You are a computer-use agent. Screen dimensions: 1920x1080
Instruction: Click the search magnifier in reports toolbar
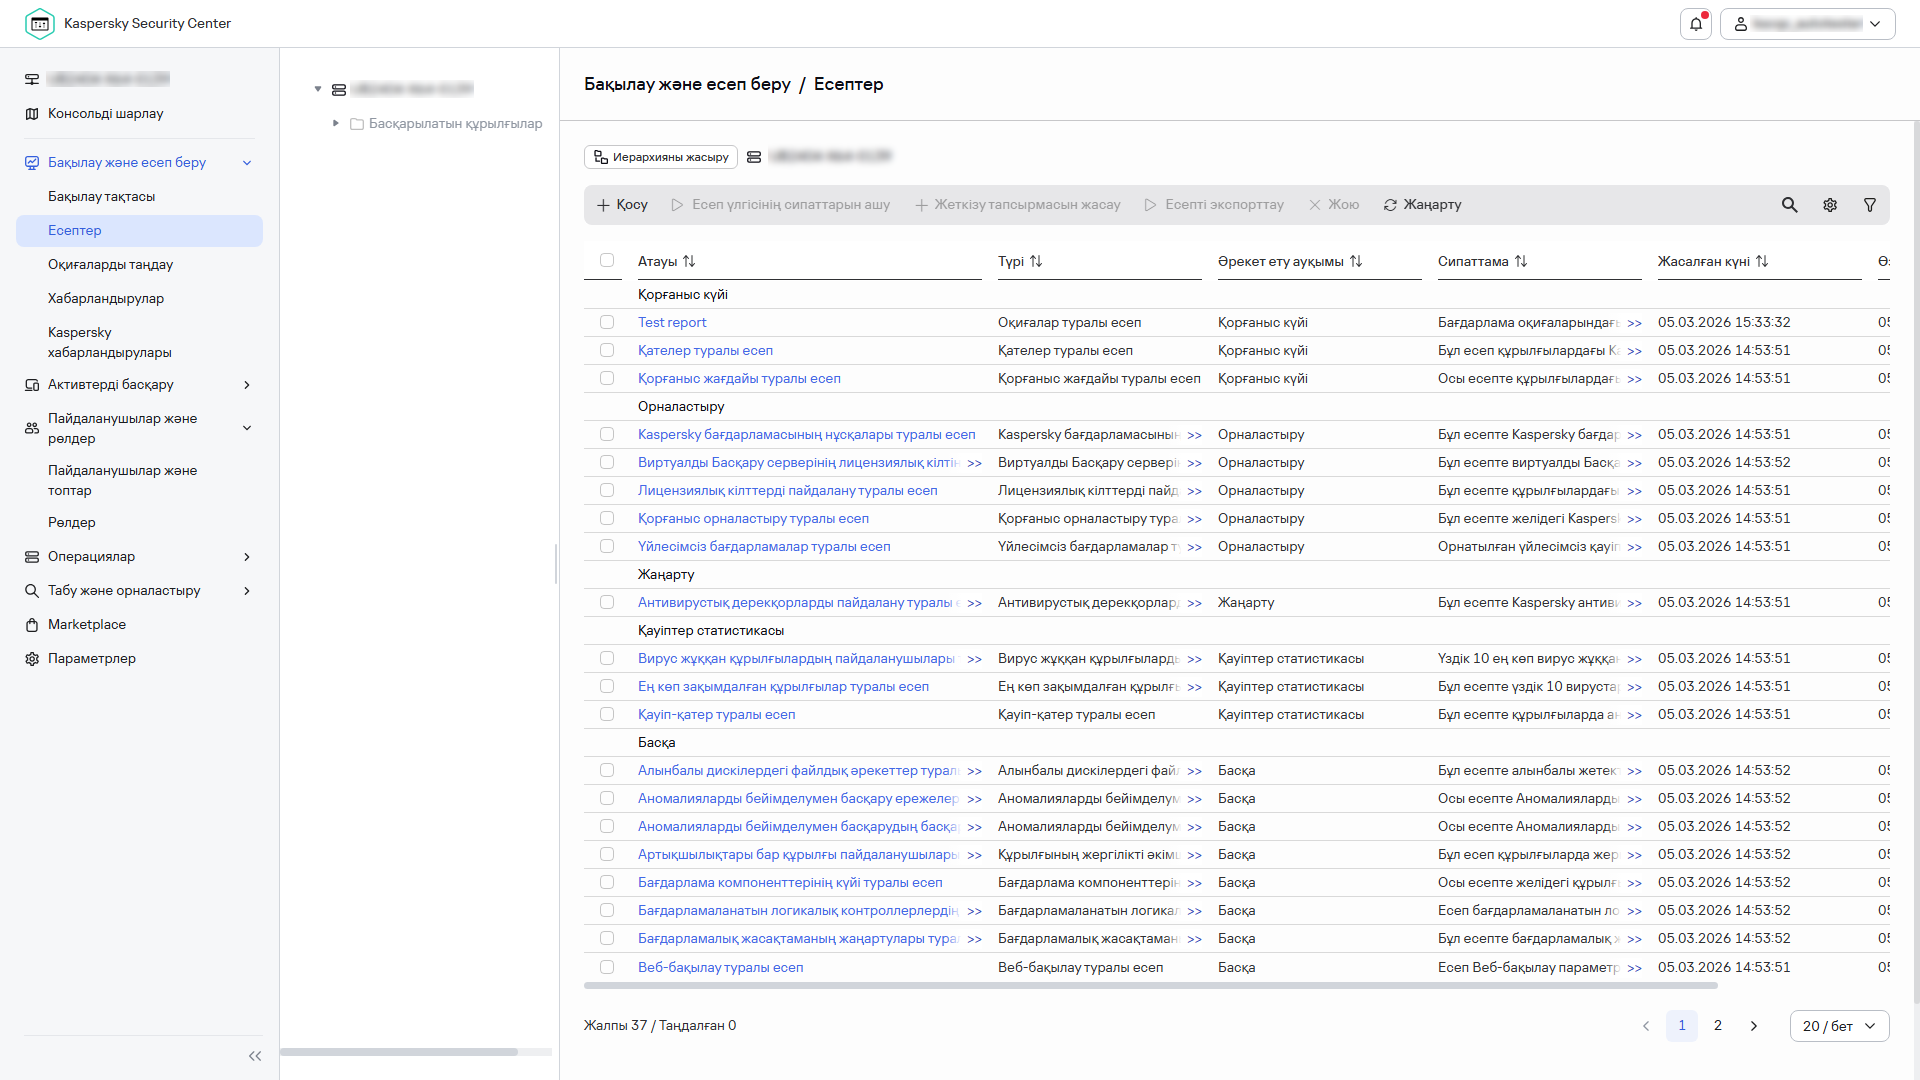click(1789, 205)
